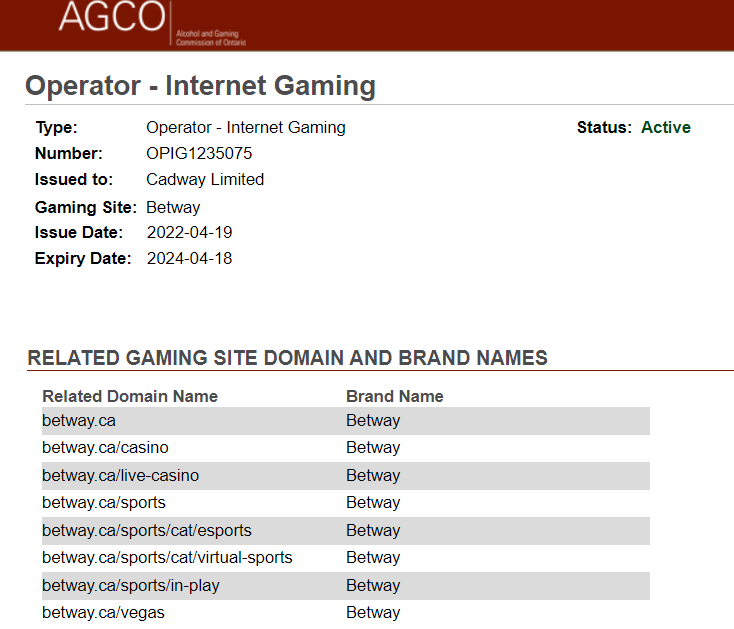Click the betway.ca/casino domain entry

coord(105,448)
